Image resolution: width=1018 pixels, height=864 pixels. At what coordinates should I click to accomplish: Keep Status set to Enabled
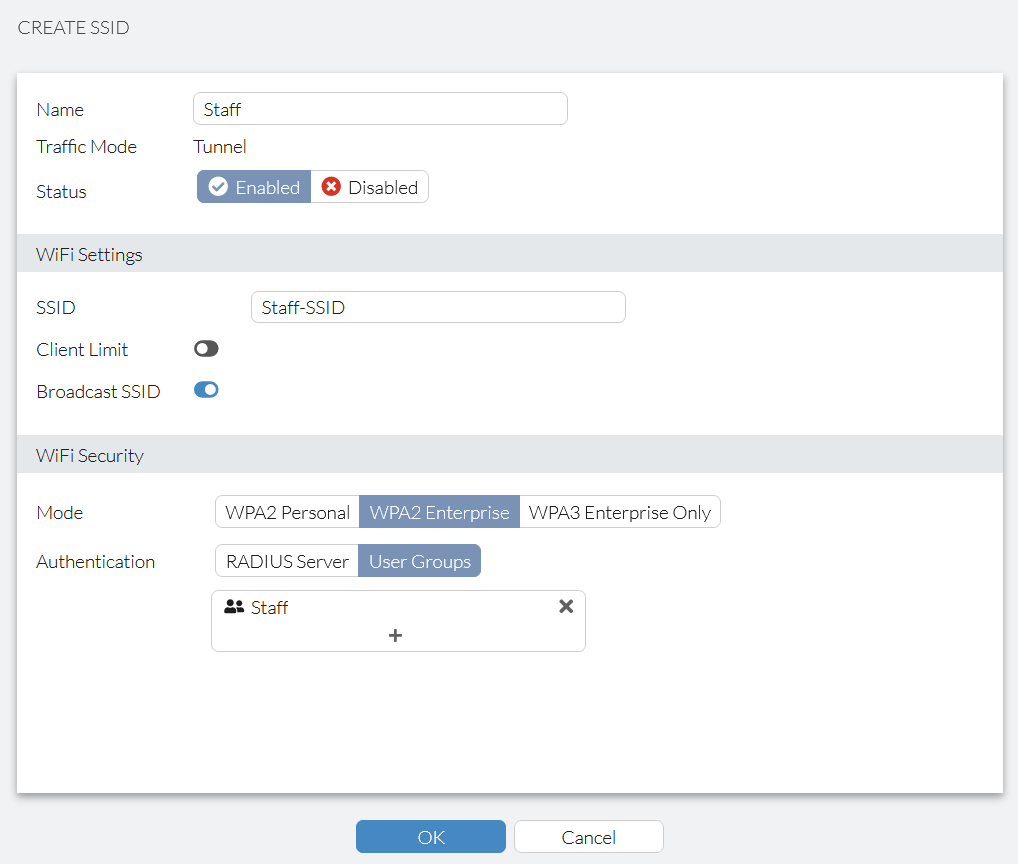tap(253, 186)
